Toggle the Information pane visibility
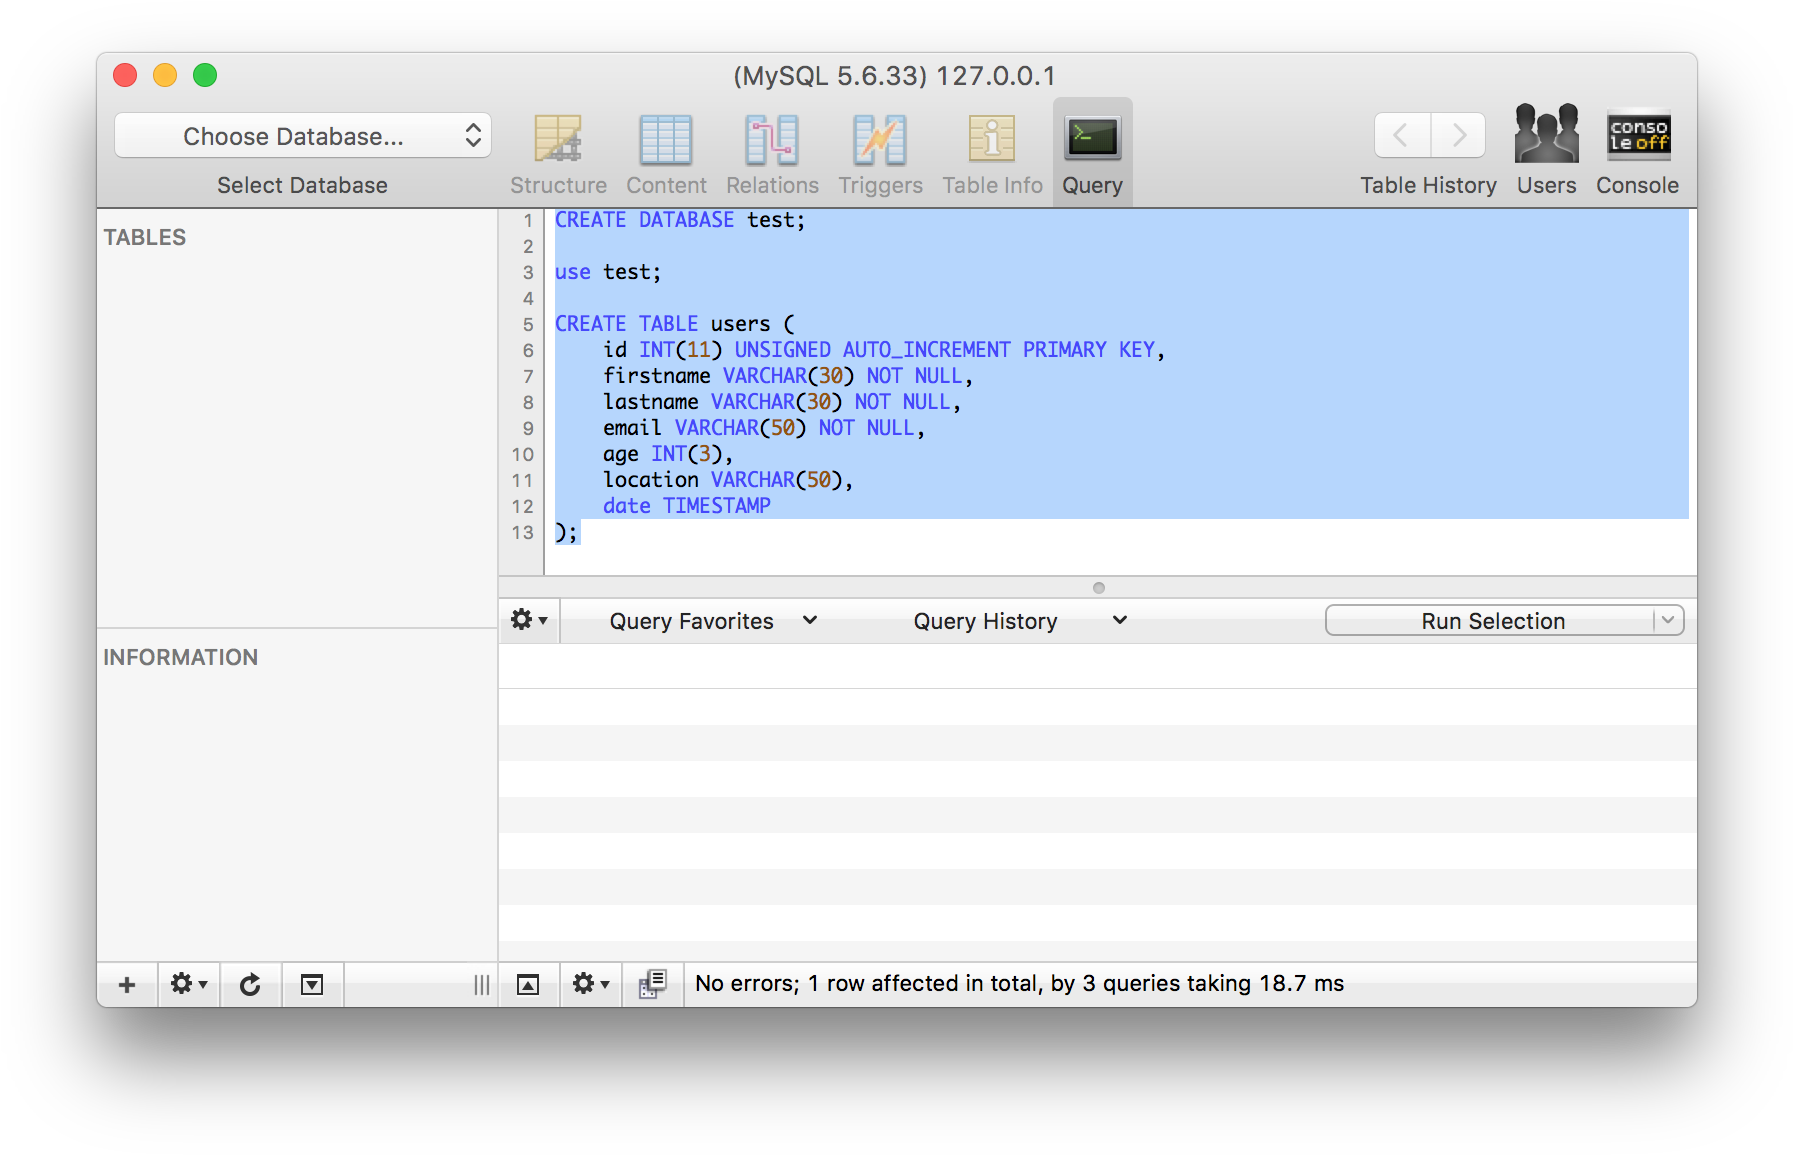 [x=312, y=985]
